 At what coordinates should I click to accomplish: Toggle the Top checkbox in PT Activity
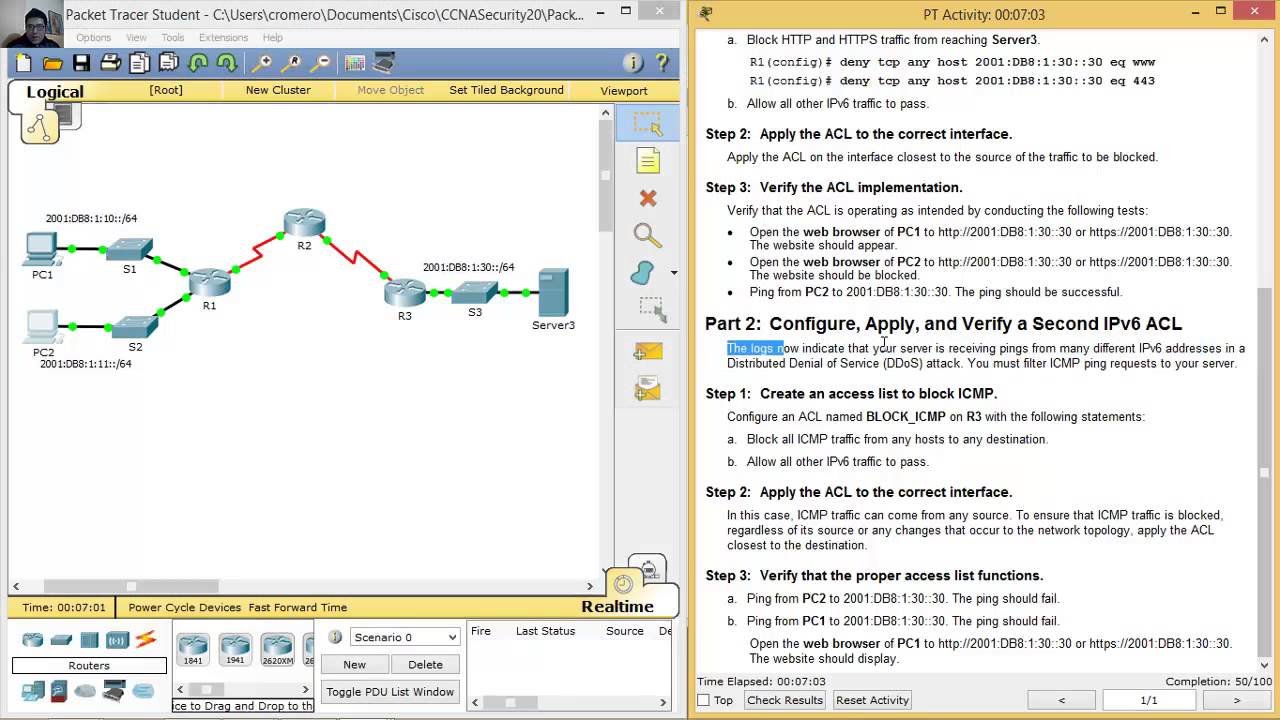pyautogui.click(x=703, y=700)
